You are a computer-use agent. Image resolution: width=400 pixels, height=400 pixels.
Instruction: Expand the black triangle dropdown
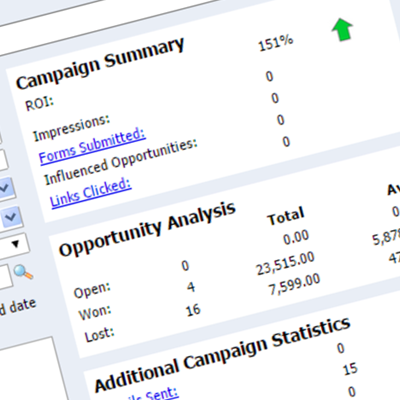click(x=15, y=244)
